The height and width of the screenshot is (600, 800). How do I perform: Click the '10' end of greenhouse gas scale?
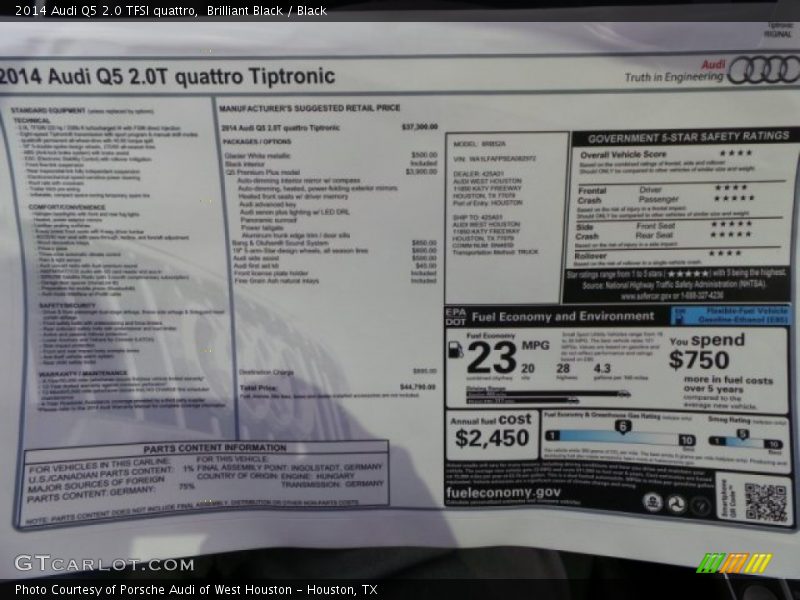[687, 440]
